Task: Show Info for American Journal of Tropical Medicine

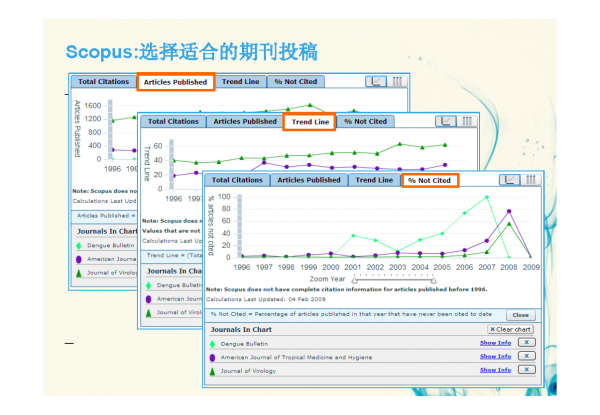Action: [496, 356]
